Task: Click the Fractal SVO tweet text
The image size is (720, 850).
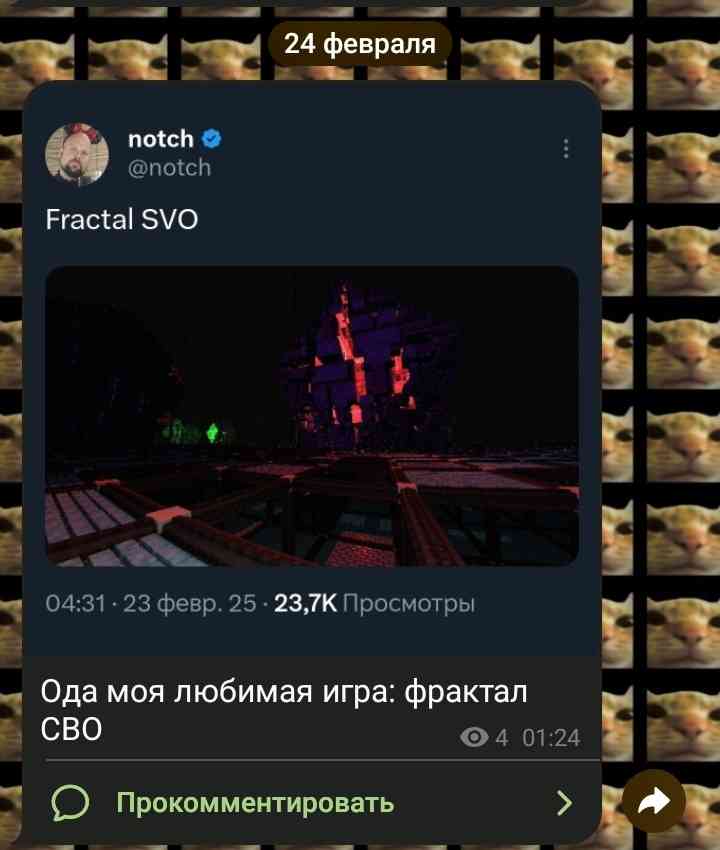Action: [x=121, y=220]
